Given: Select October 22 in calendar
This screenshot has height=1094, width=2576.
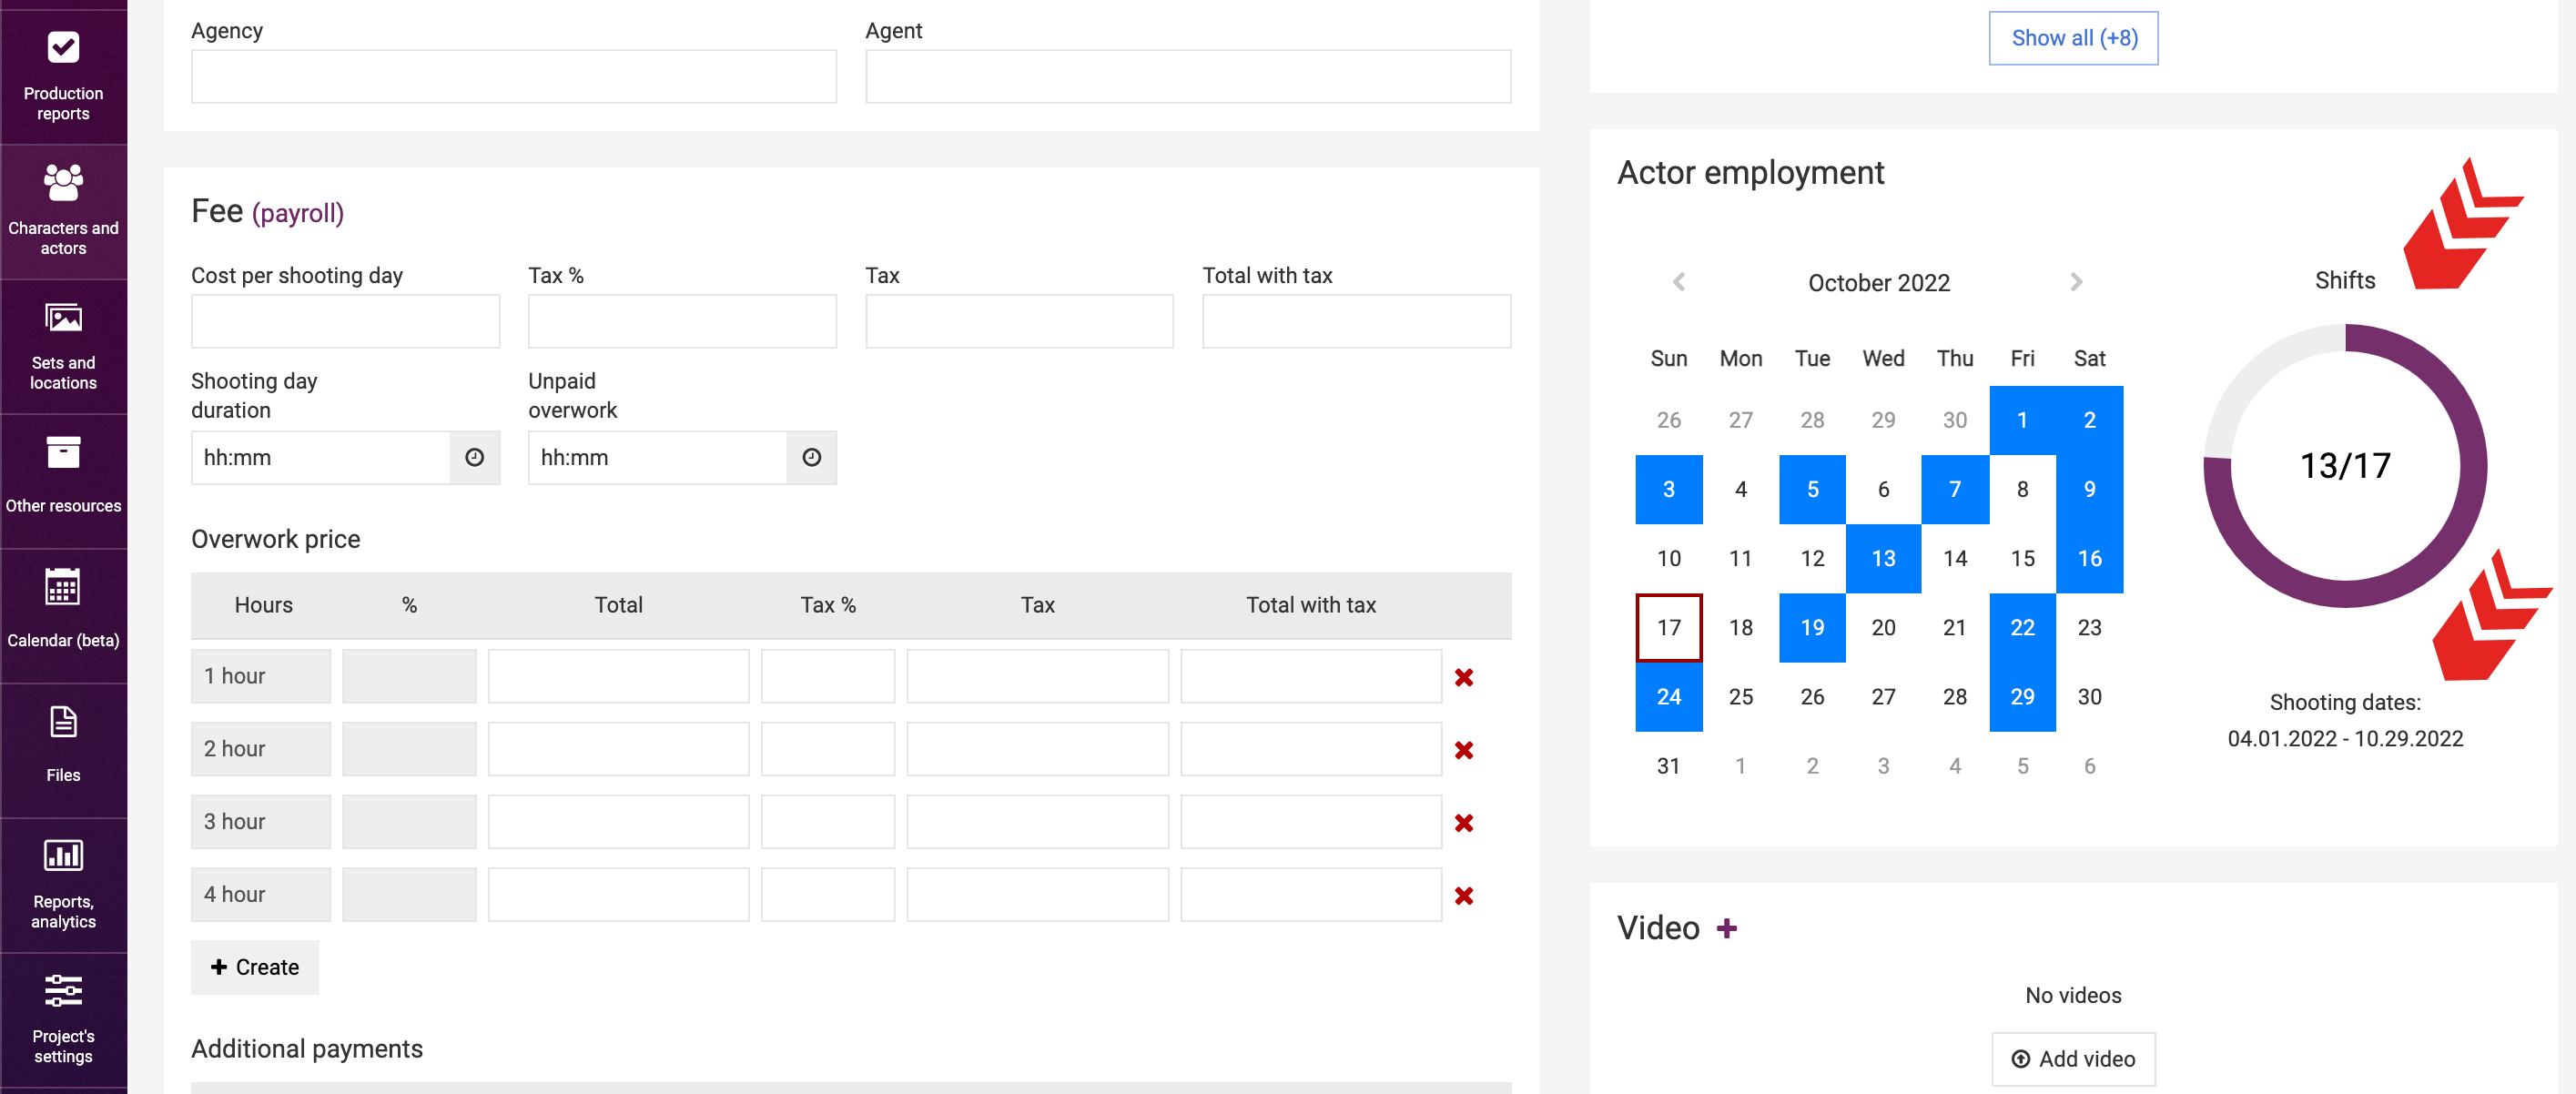Looking at the screenshot, I should (x=2022, y=628).
